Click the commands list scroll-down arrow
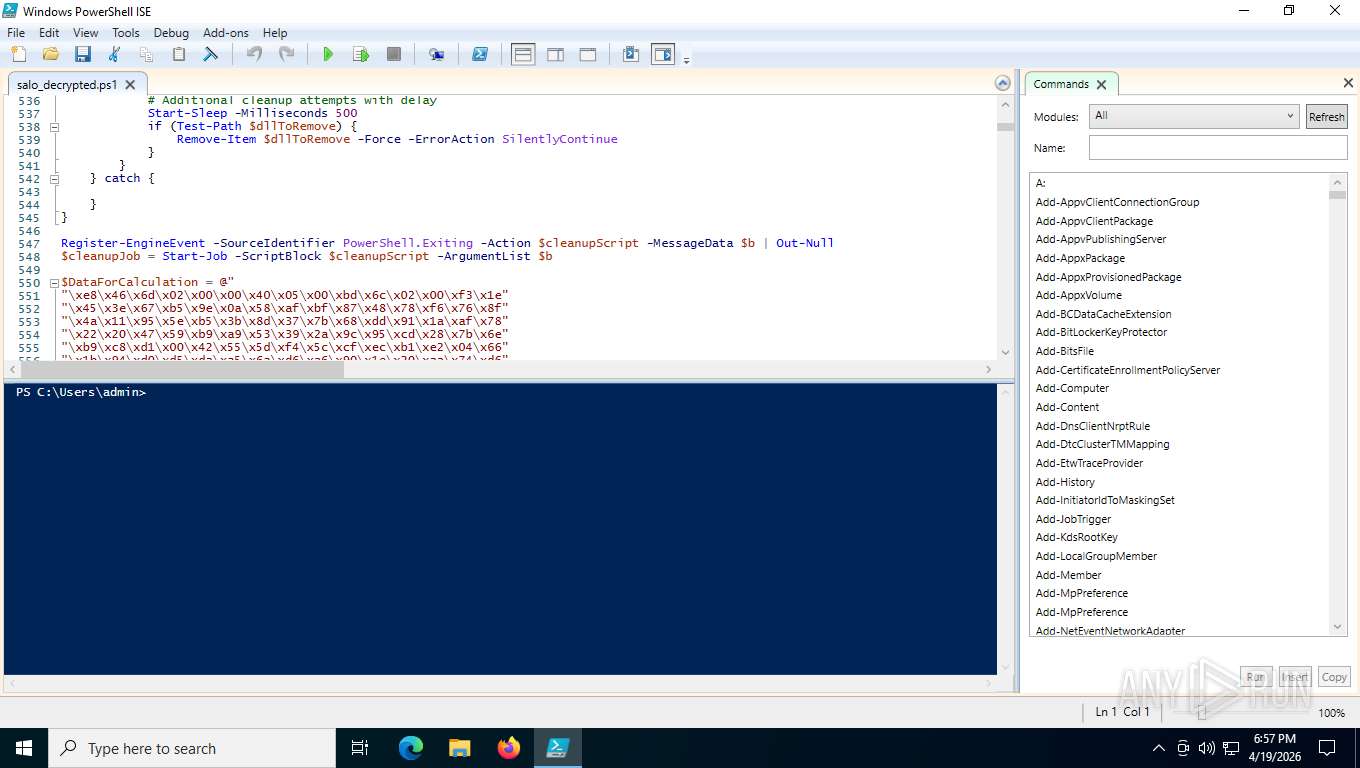 click(x=1338, y=627)
